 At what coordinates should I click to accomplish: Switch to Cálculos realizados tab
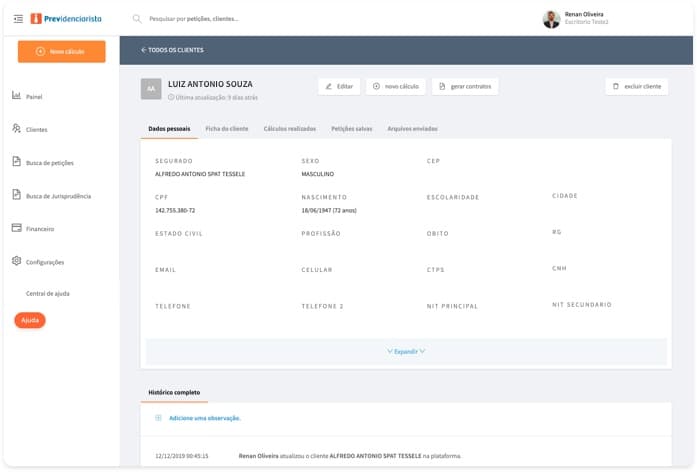coord(290,128)
